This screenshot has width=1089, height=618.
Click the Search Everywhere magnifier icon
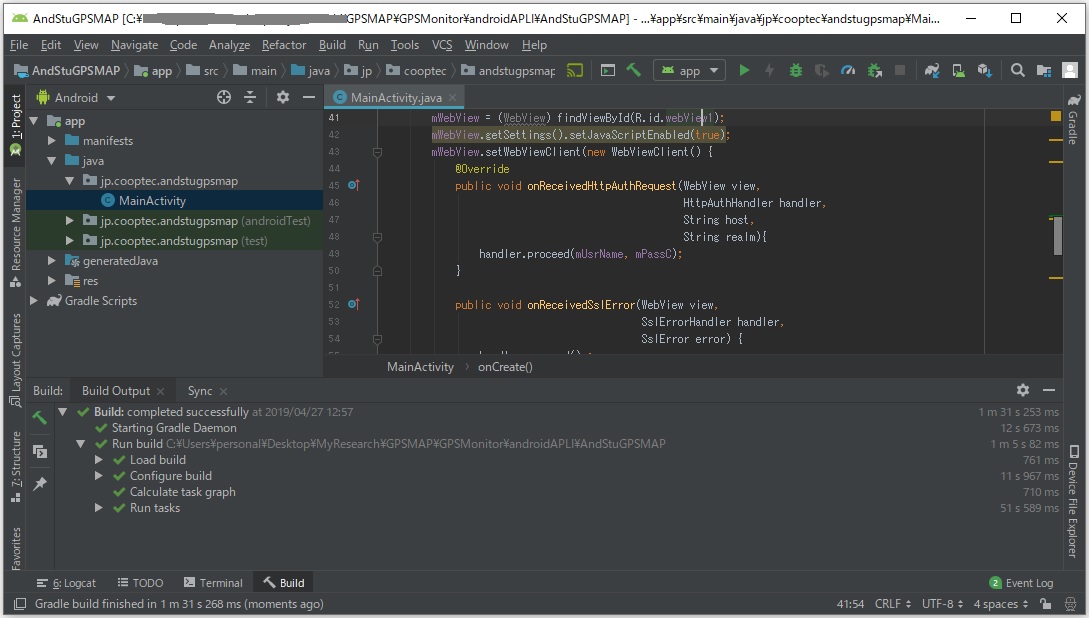point(1017,71)
